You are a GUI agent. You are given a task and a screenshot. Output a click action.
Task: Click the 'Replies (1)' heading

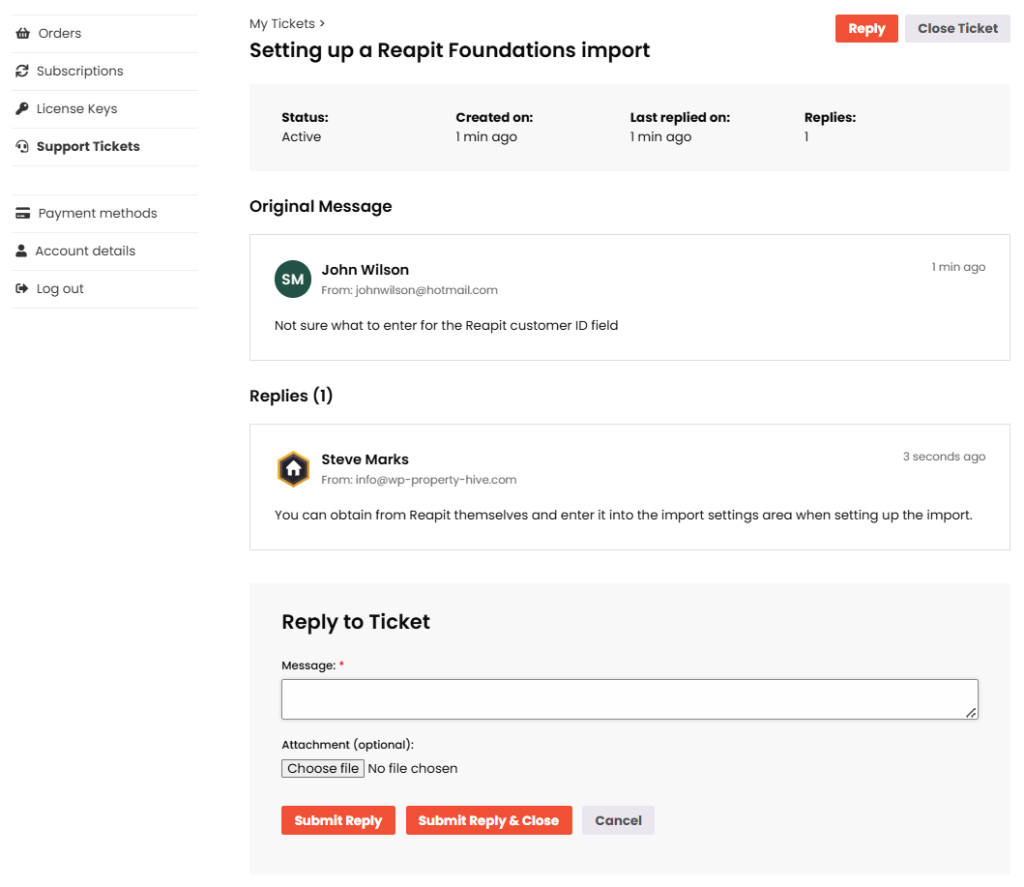tap(291, 396)
